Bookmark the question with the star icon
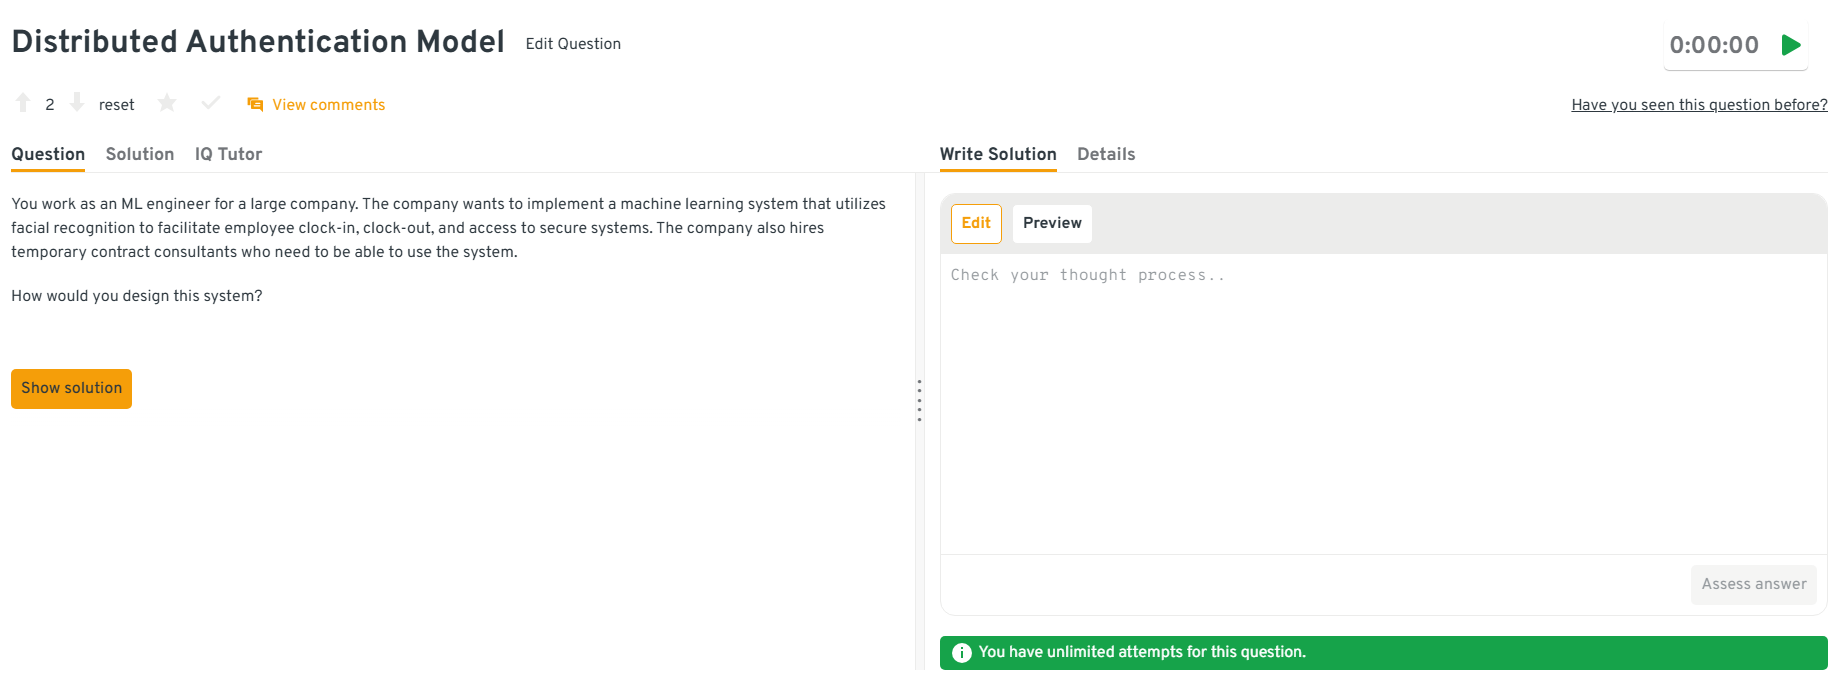The image size is (1843, 696). 167,103
